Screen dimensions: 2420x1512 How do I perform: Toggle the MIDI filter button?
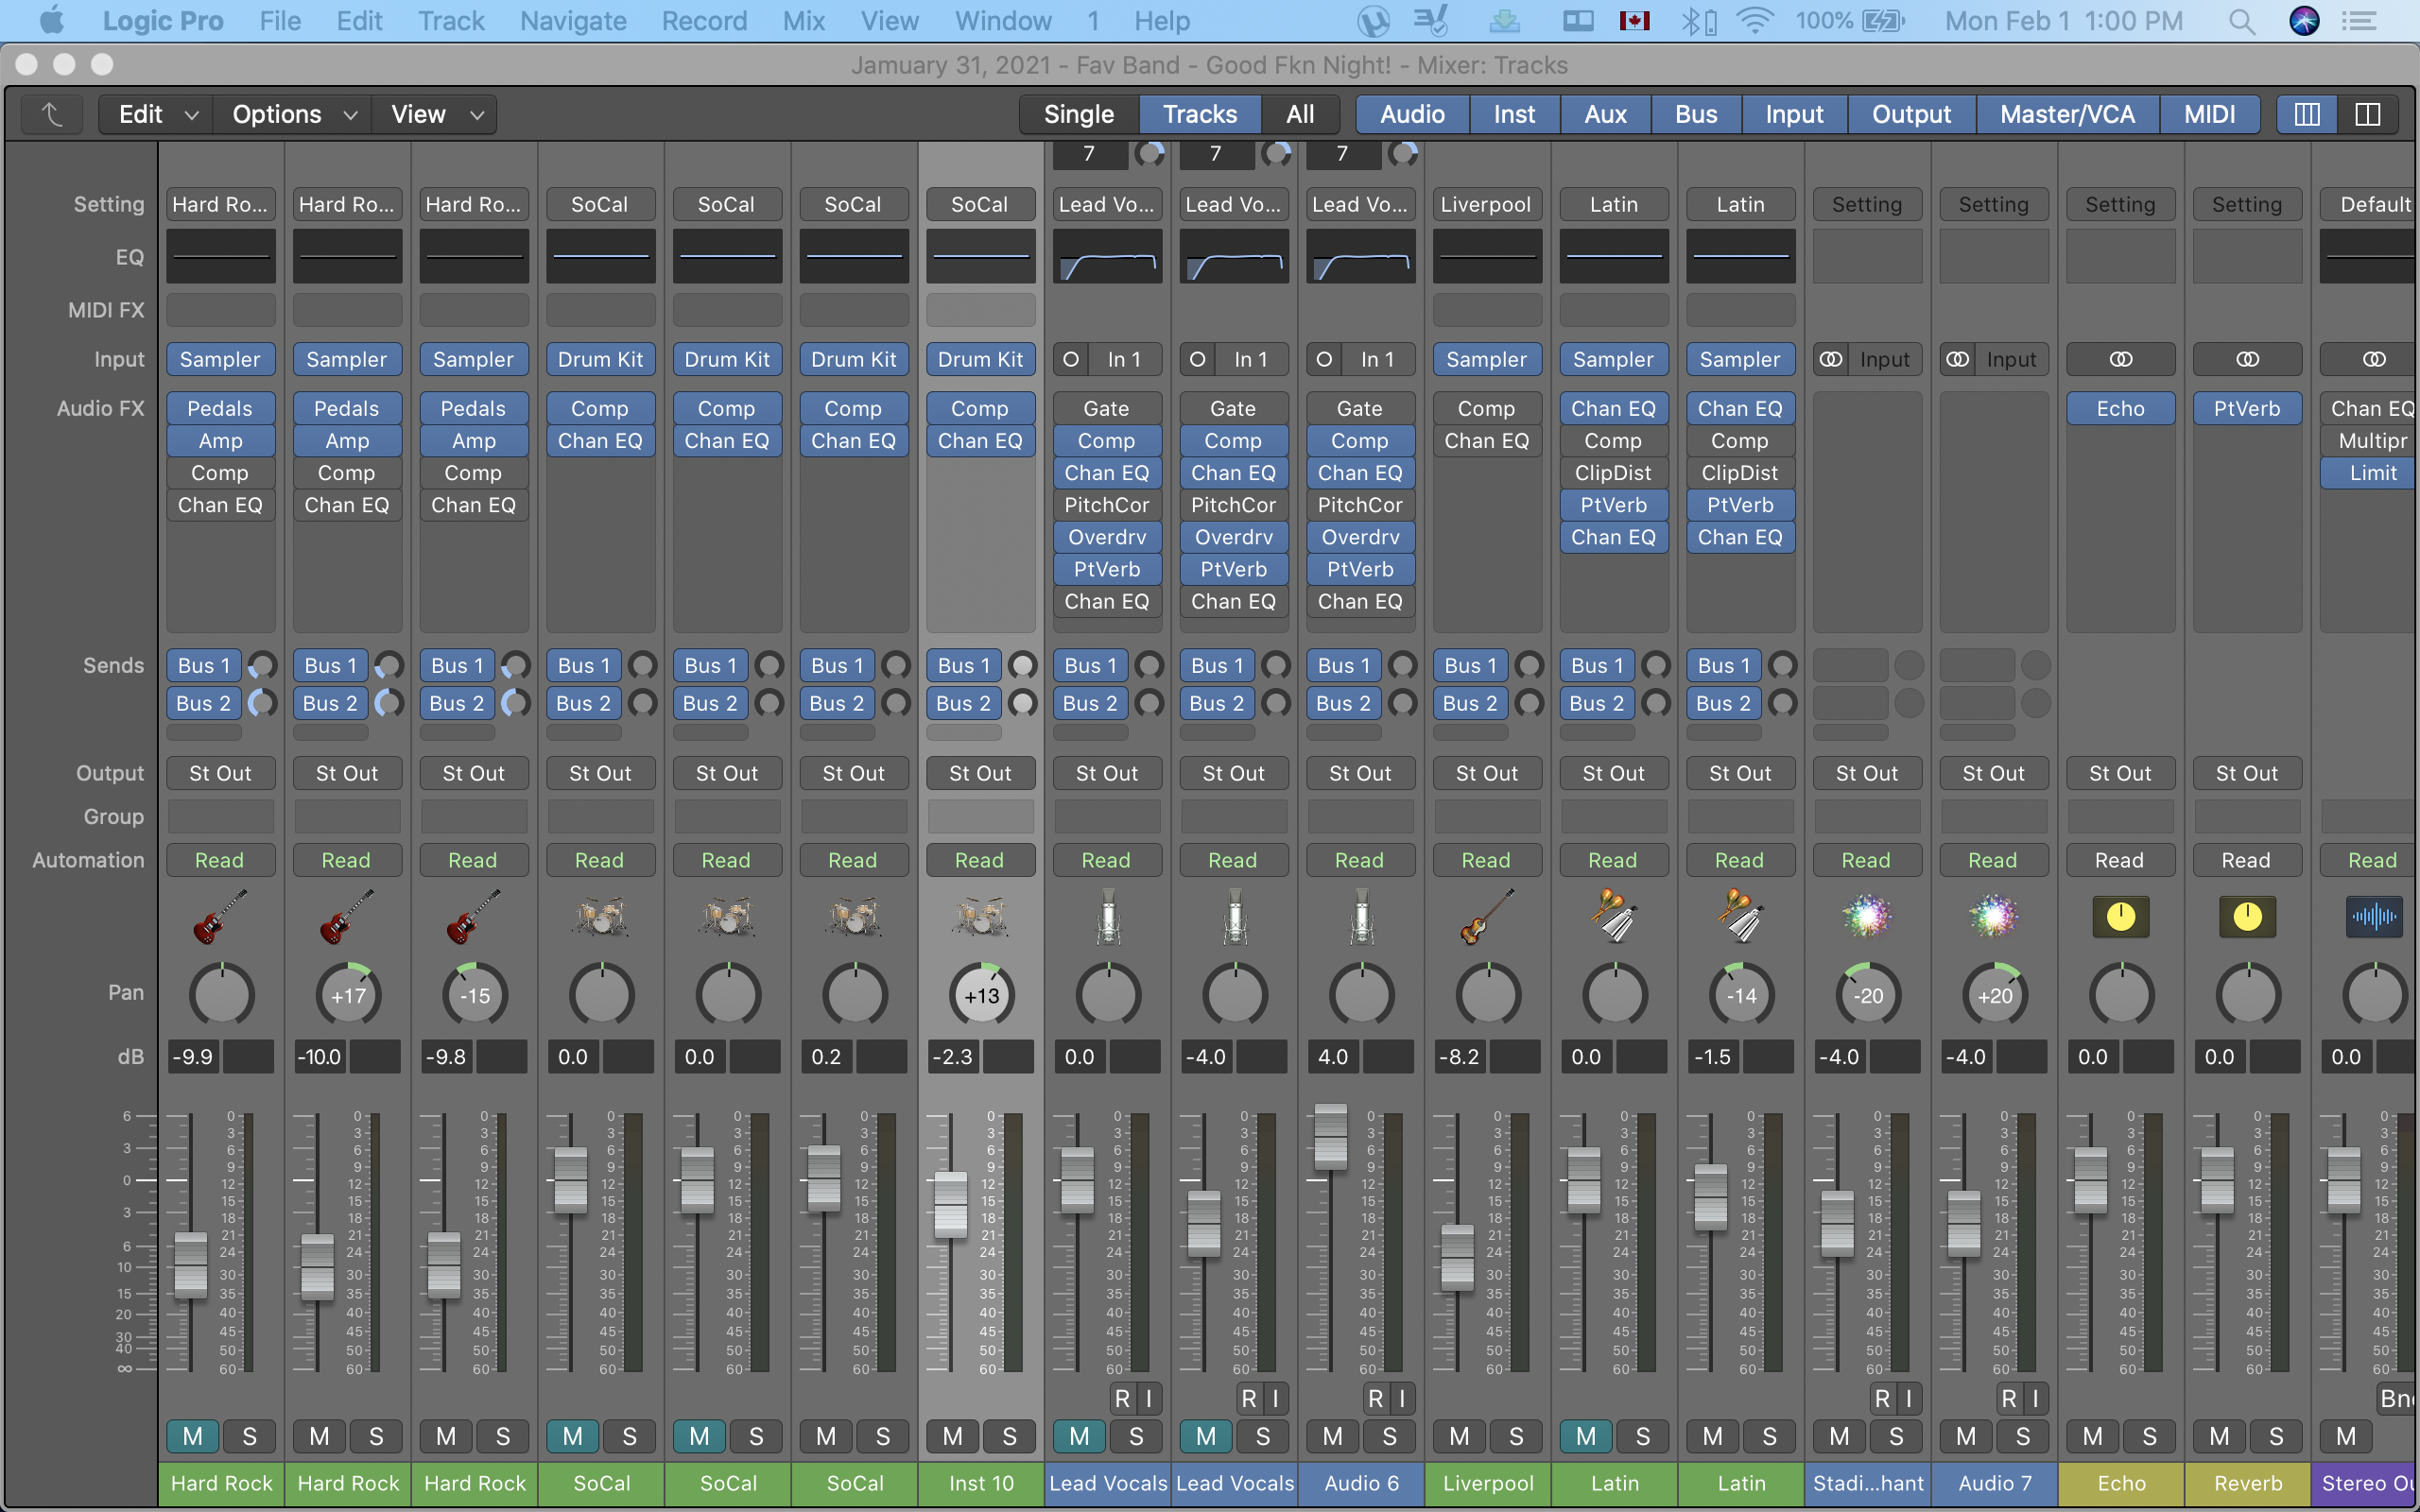tap(2209, 114)
